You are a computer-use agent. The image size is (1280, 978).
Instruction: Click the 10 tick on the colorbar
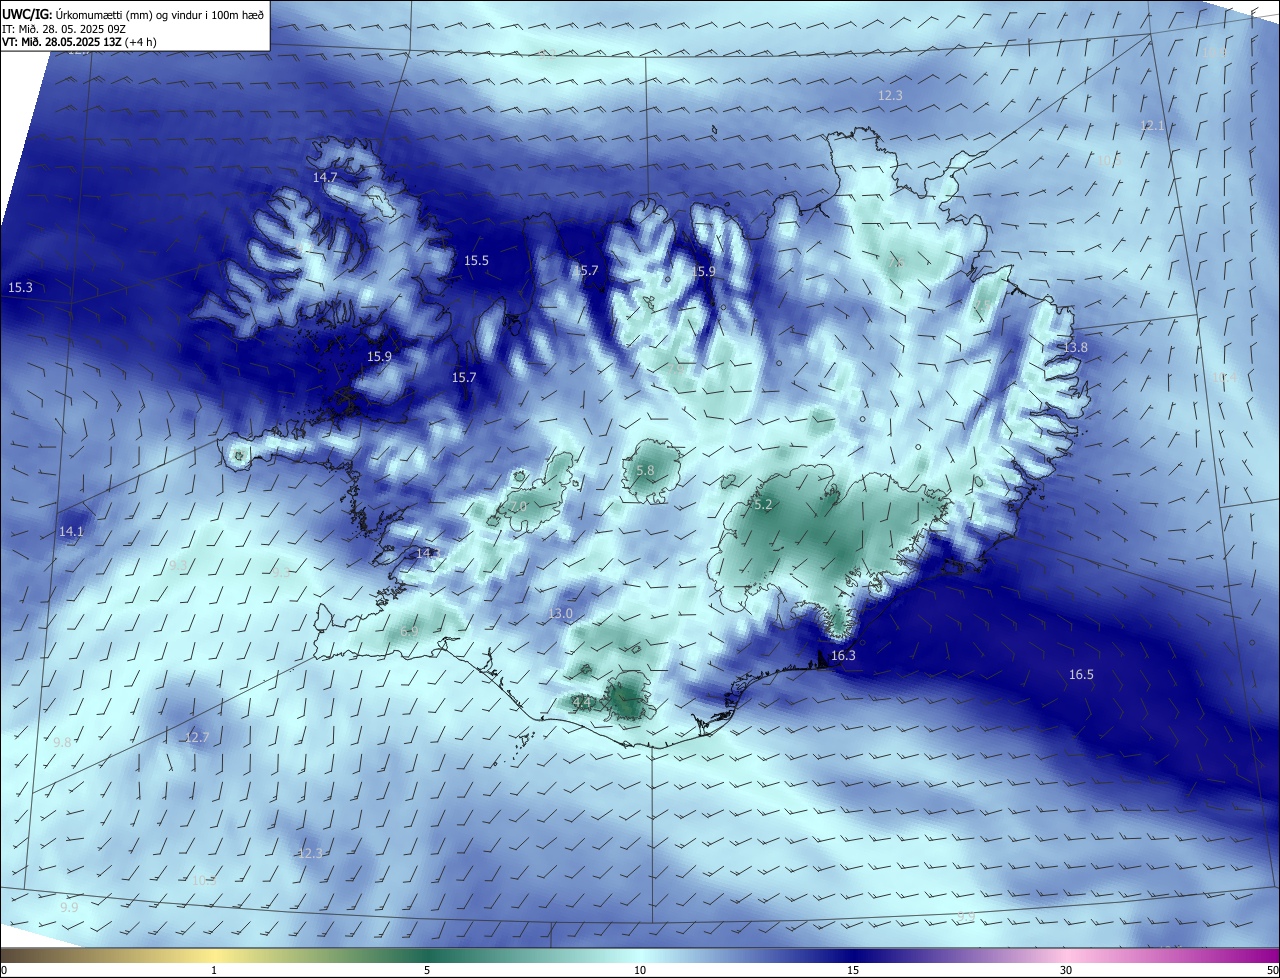tap(640, 970)
